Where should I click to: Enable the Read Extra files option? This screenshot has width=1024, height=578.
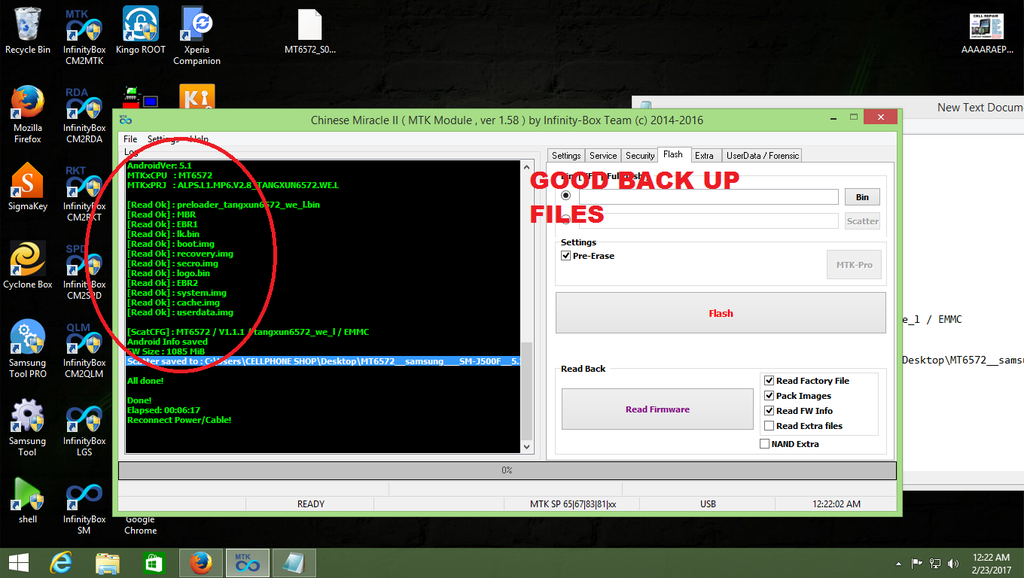768,426
